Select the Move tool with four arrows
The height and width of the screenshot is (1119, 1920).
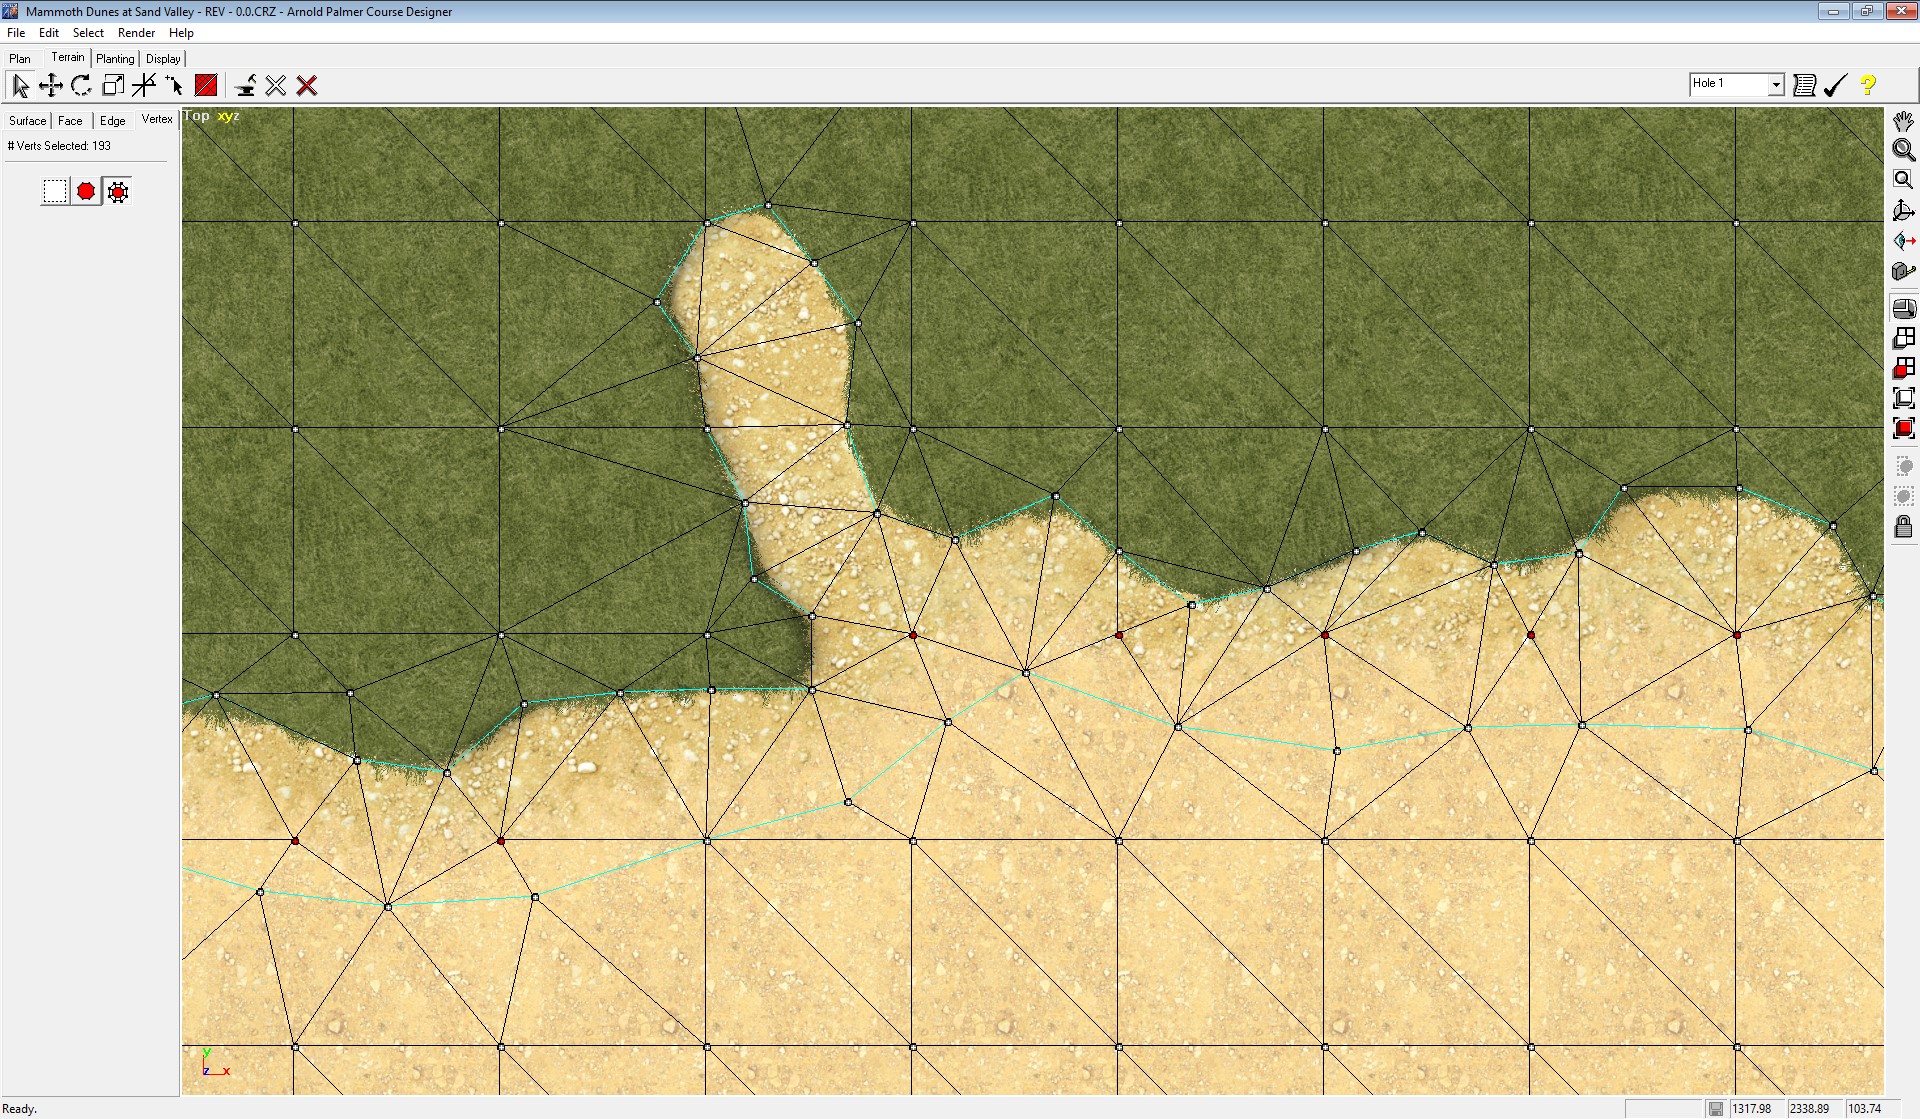coord(50,86)
